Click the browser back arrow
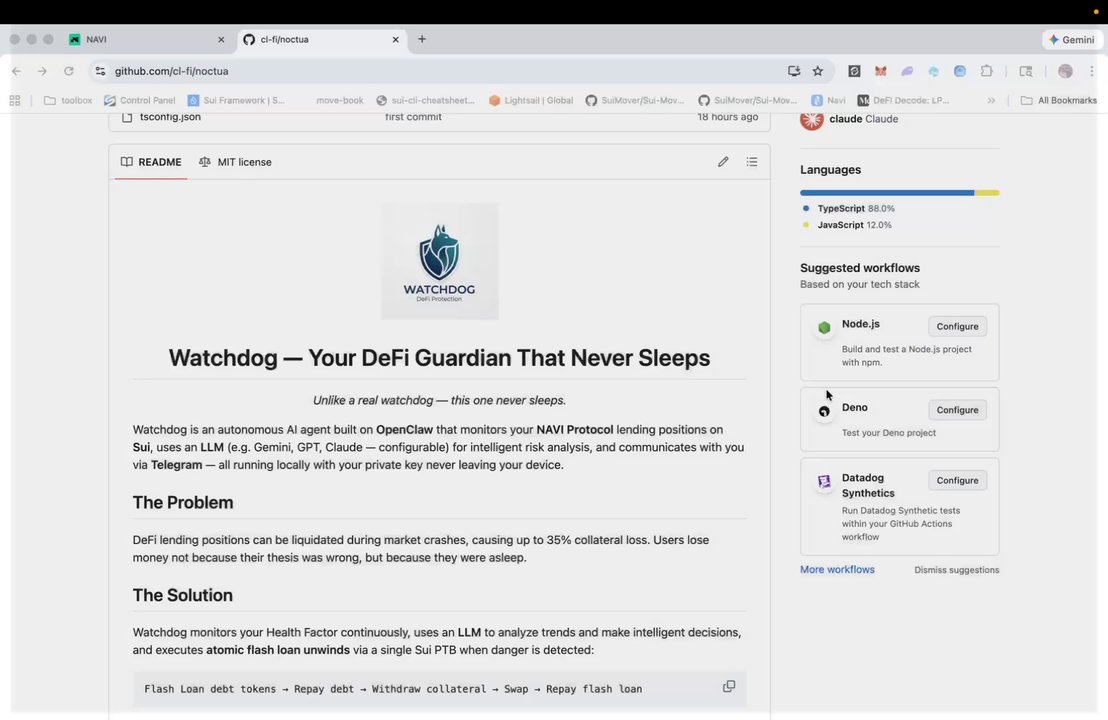 [16, 71]
